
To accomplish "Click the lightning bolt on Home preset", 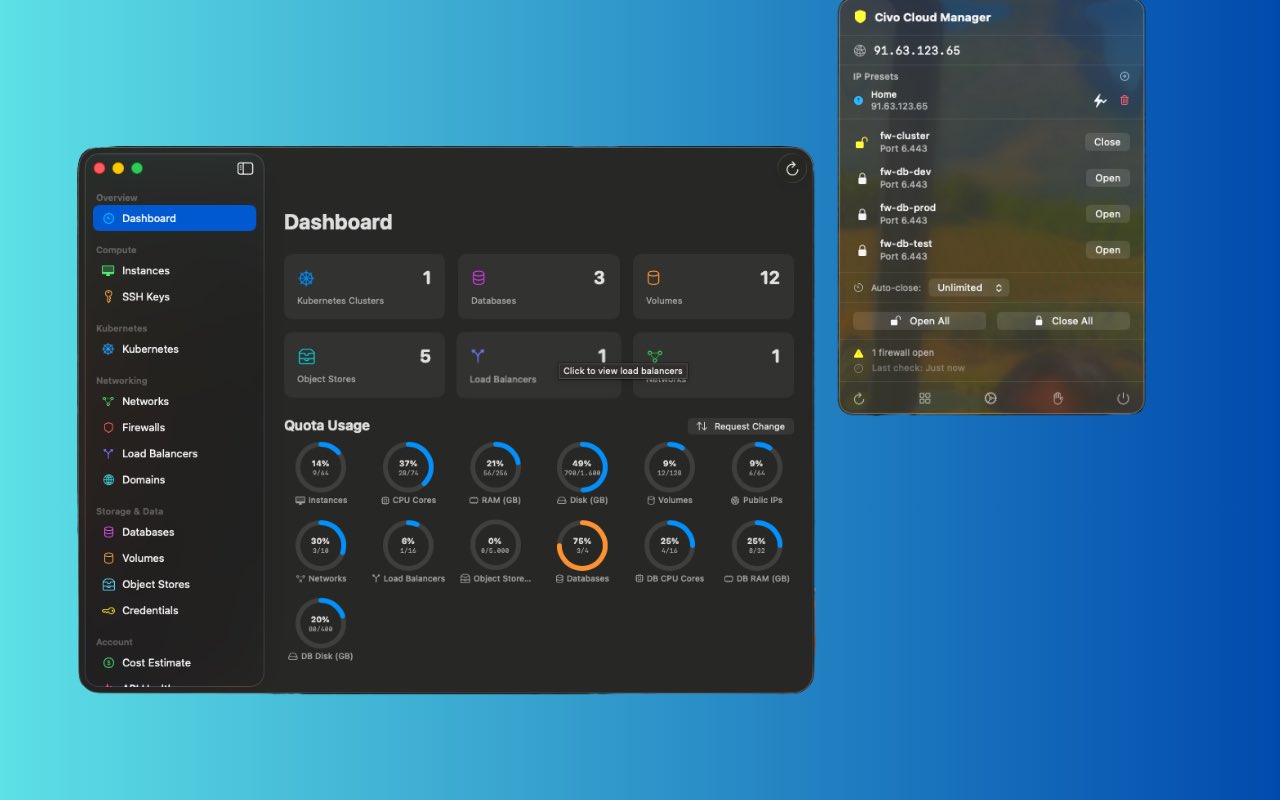I will (1100, 100).
